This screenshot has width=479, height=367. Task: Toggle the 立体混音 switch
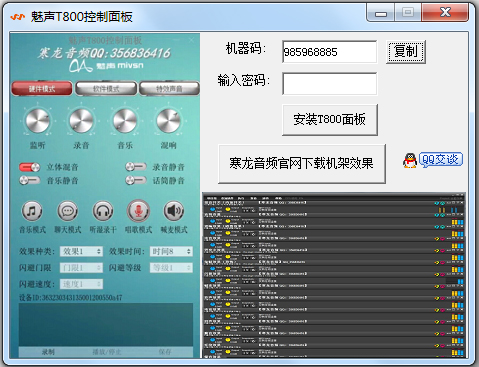(x=29, y=167)
